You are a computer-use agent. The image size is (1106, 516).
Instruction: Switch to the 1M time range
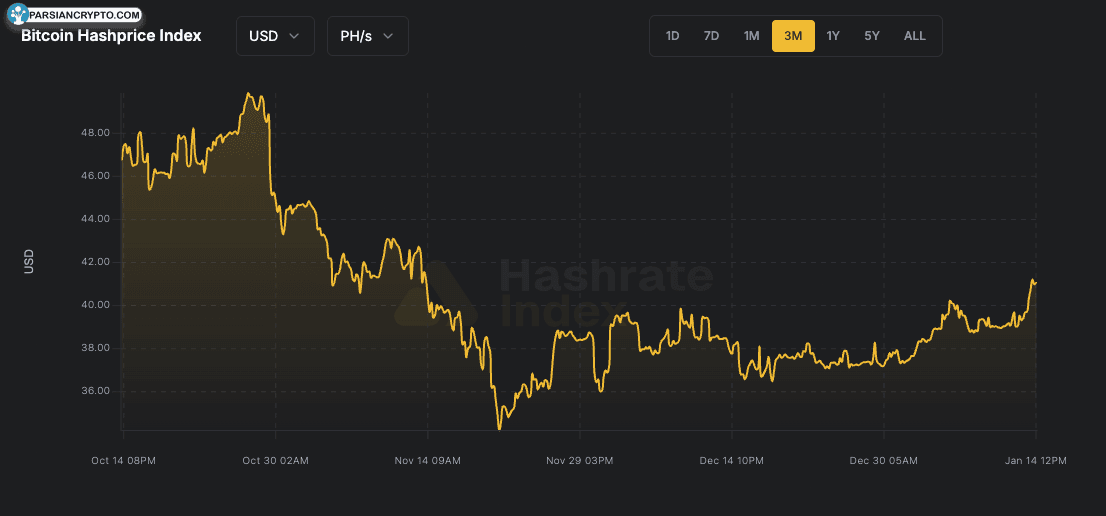[x=751, y=36]
